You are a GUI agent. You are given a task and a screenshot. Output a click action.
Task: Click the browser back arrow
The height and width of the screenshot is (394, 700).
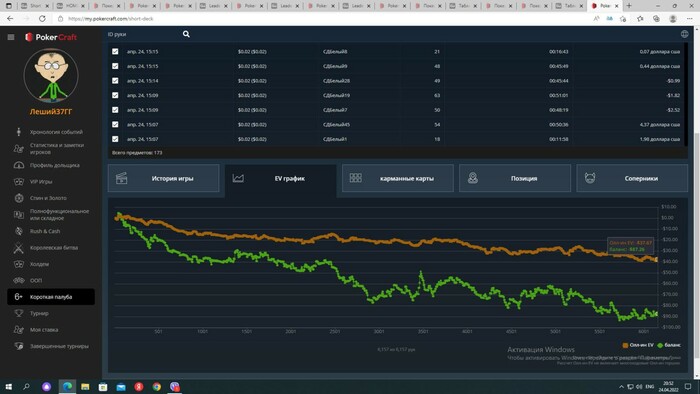point(10,19)
